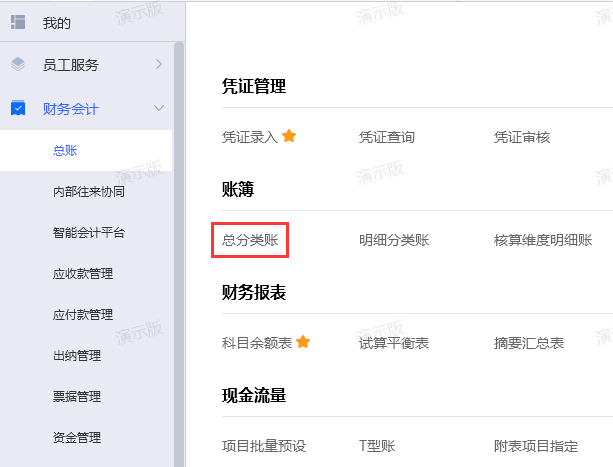Open 内部往来协同 sidebar item

pyautogui.click(x=88, y=191)
